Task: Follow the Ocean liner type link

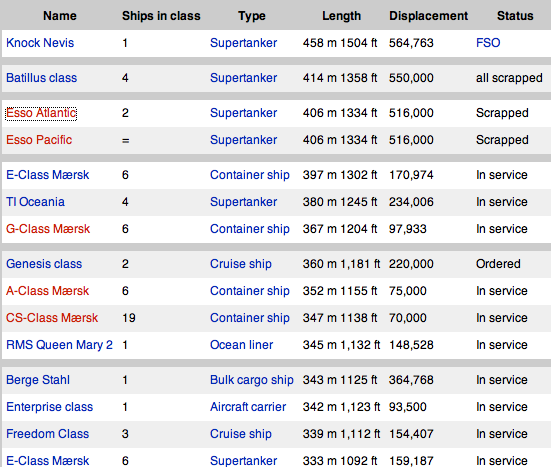Action: 241,345
